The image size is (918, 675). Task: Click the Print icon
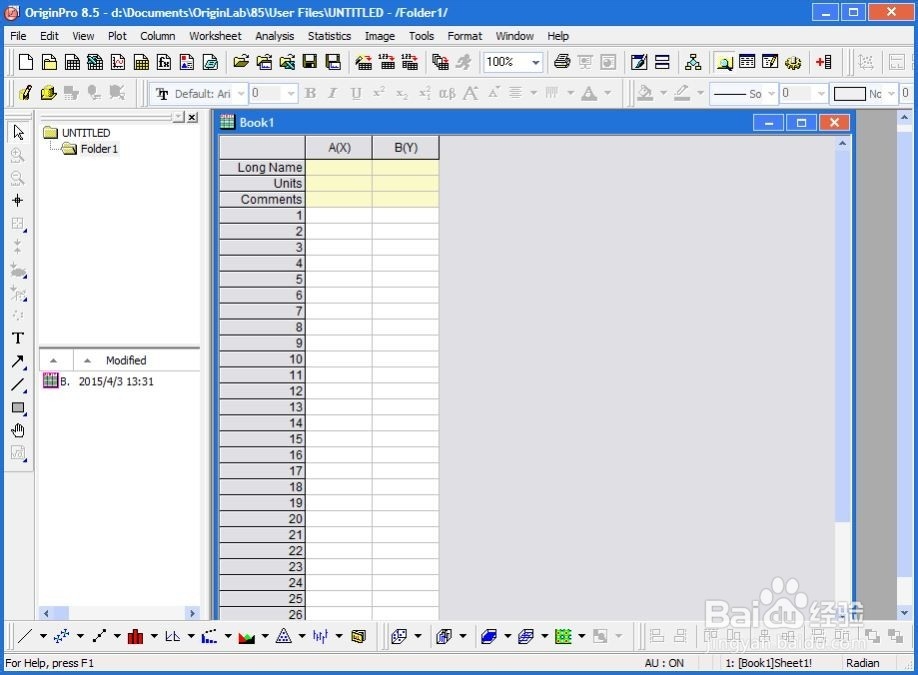(562, 62)
